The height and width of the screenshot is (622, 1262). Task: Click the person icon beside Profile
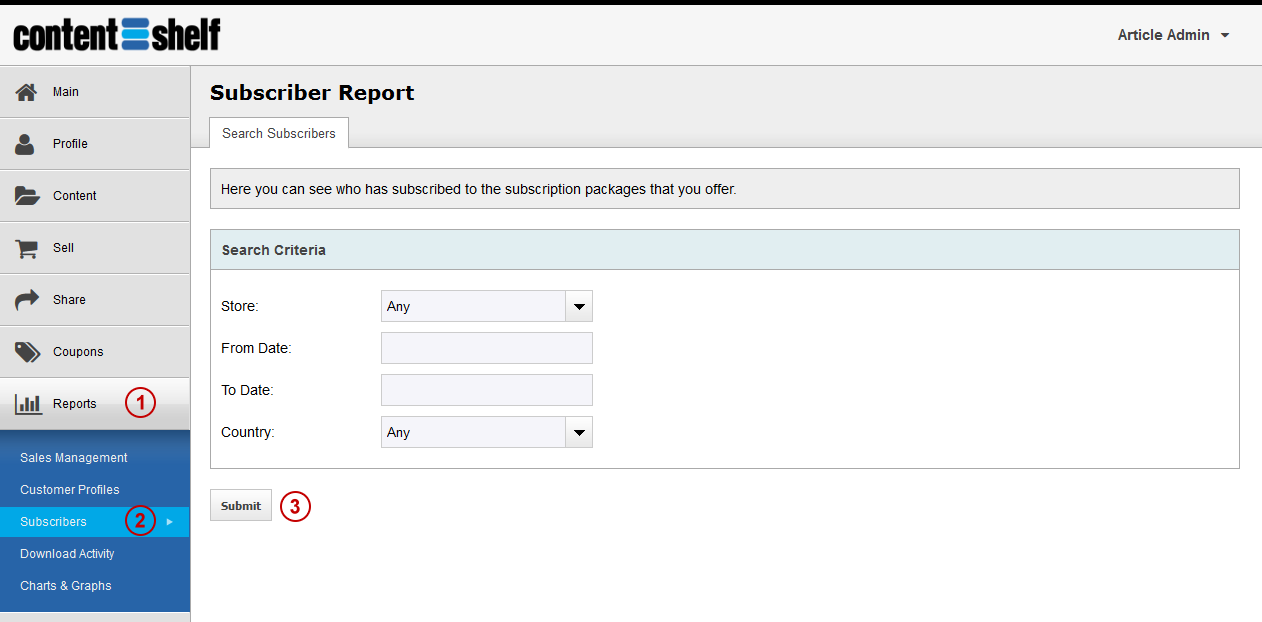pos(26,144)
